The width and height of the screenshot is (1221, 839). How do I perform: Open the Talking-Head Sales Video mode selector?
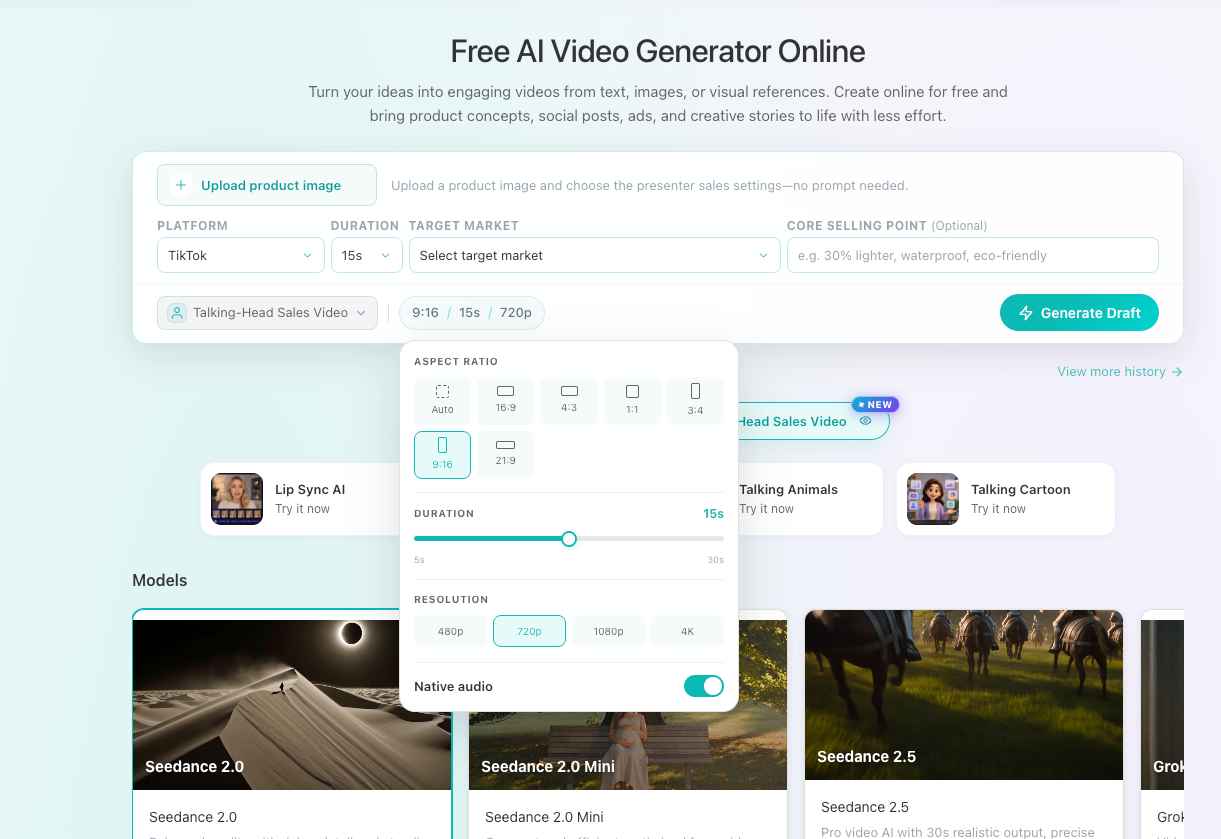point(267,313)
